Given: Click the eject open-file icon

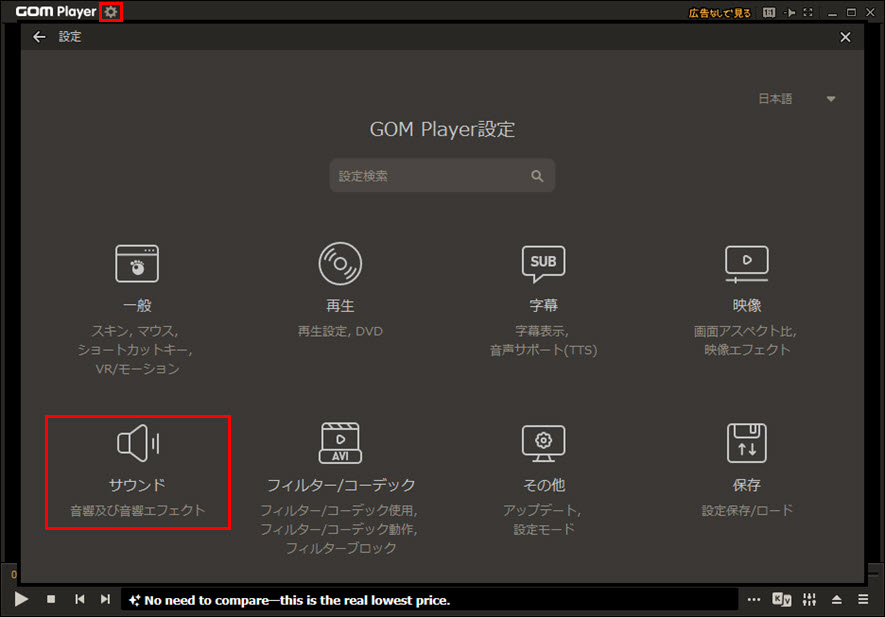Looking at the screenshot, I should pos(836,600).
